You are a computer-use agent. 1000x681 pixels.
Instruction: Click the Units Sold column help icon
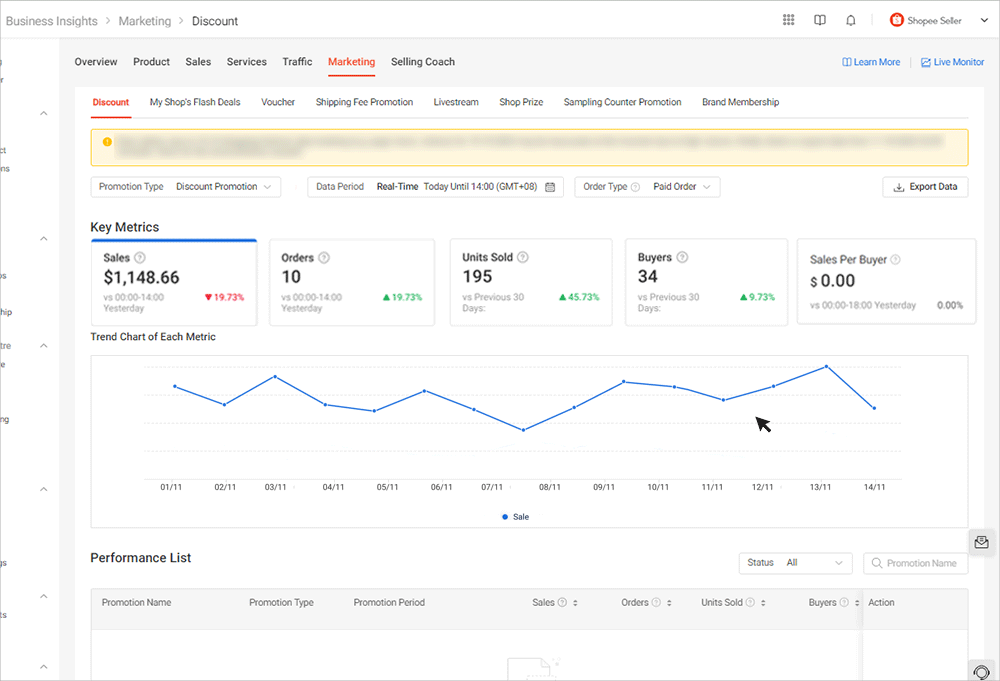(750, 602)
